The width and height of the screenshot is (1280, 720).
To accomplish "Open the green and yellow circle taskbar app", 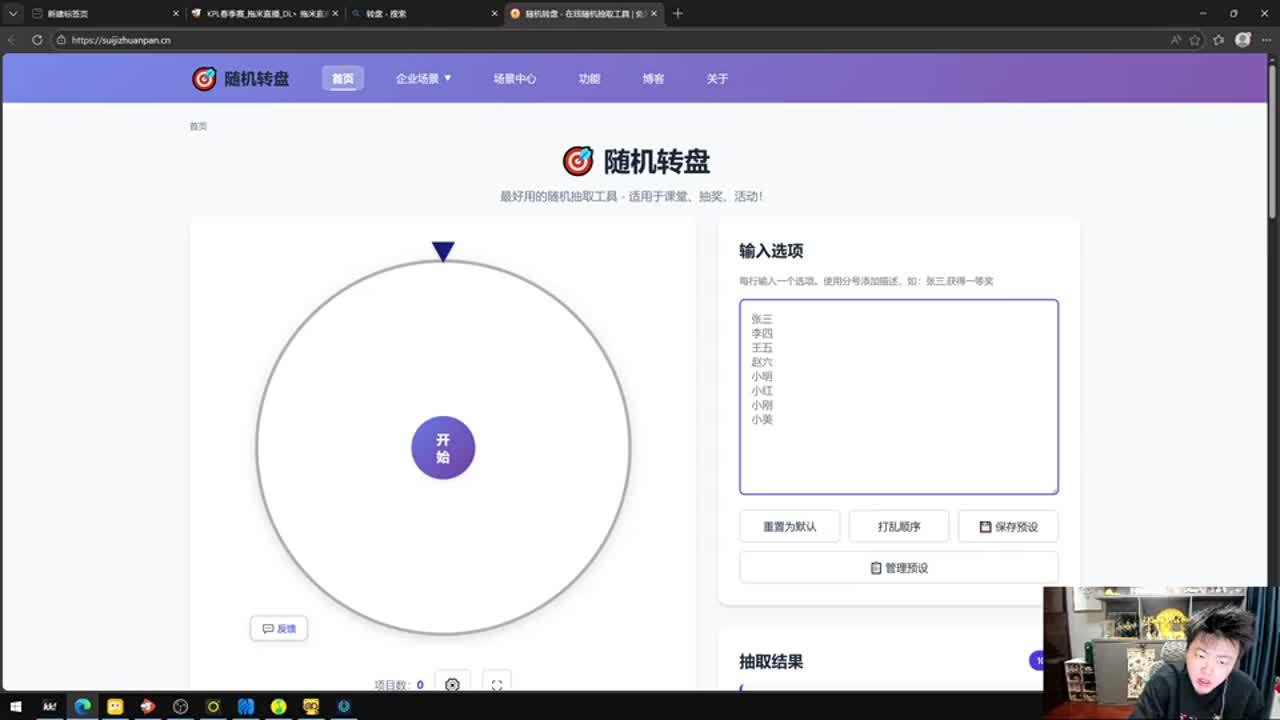I will pos(278,706).
